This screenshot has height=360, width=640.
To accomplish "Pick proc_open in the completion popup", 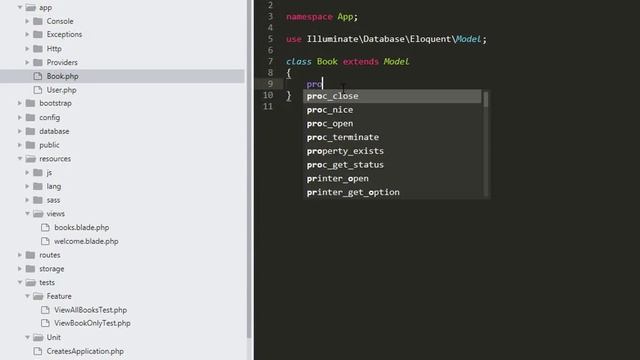I will 393,123.
